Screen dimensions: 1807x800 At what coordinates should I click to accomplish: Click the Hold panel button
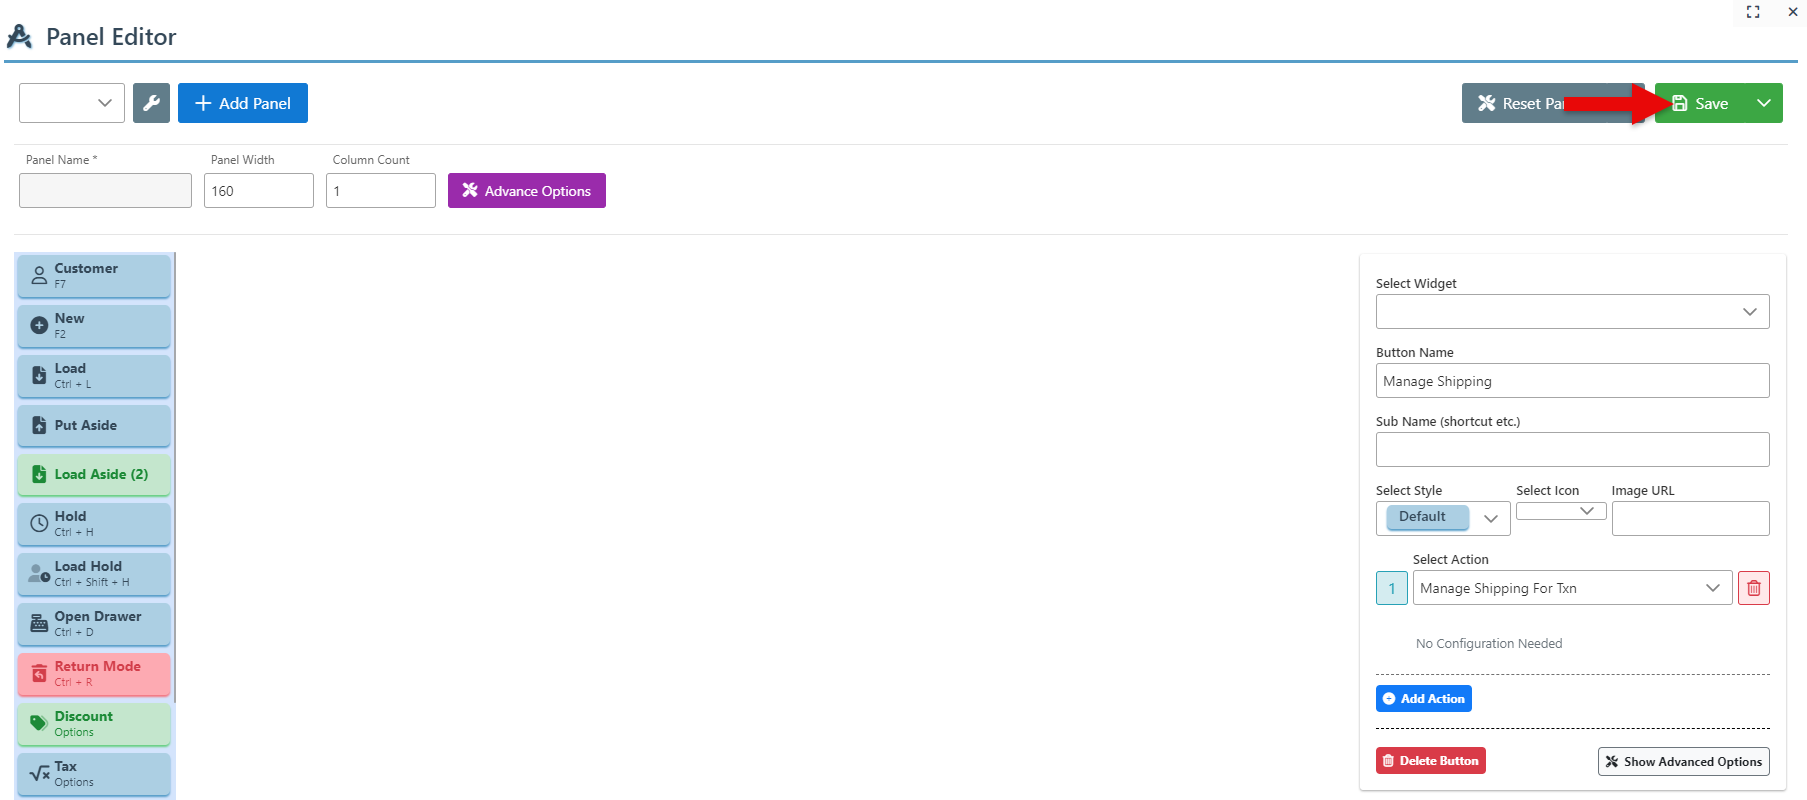[x=94, y=523]
